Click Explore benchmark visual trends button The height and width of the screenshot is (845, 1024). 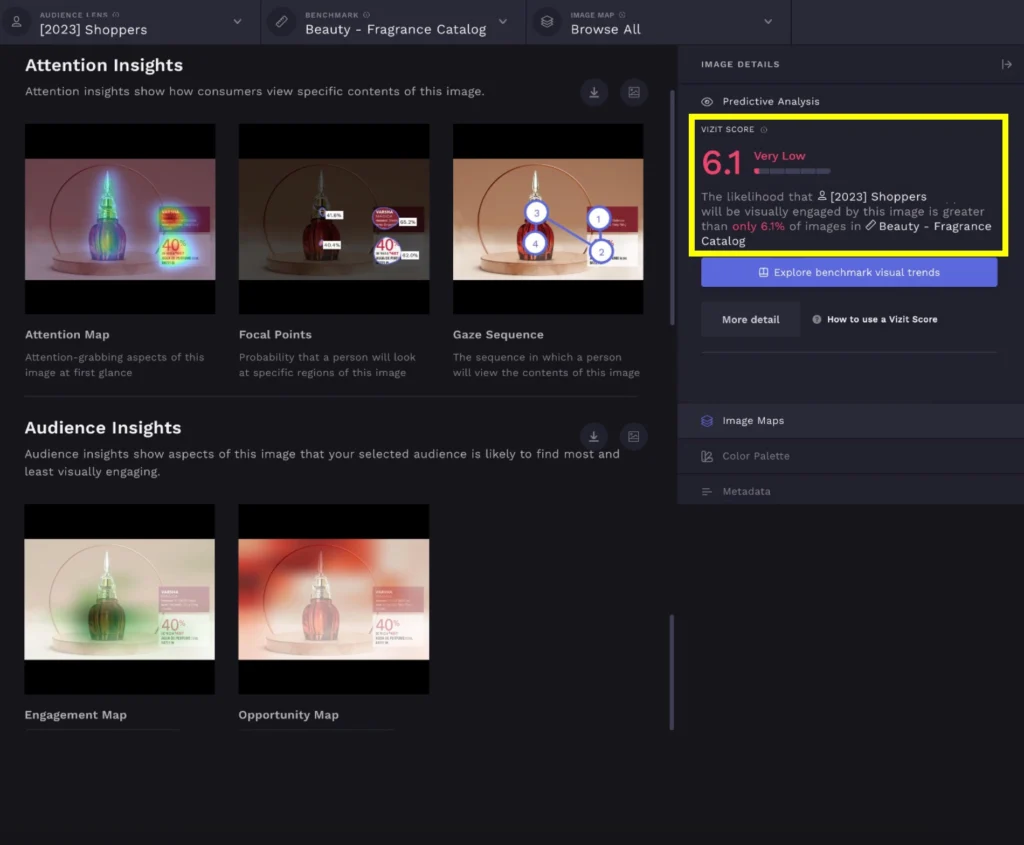[849, 272]
